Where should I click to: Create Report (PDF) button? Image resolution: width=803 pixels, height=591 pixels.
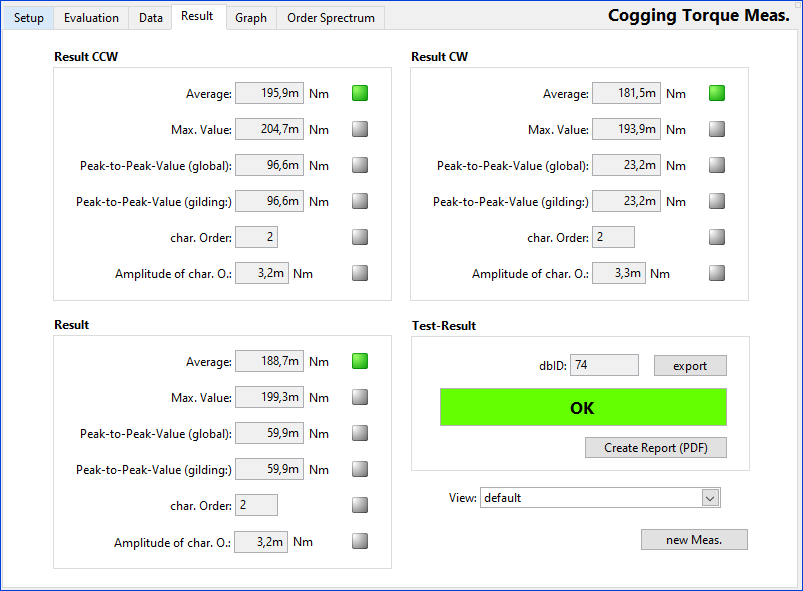pyautogui.click(x=656, y=448)
